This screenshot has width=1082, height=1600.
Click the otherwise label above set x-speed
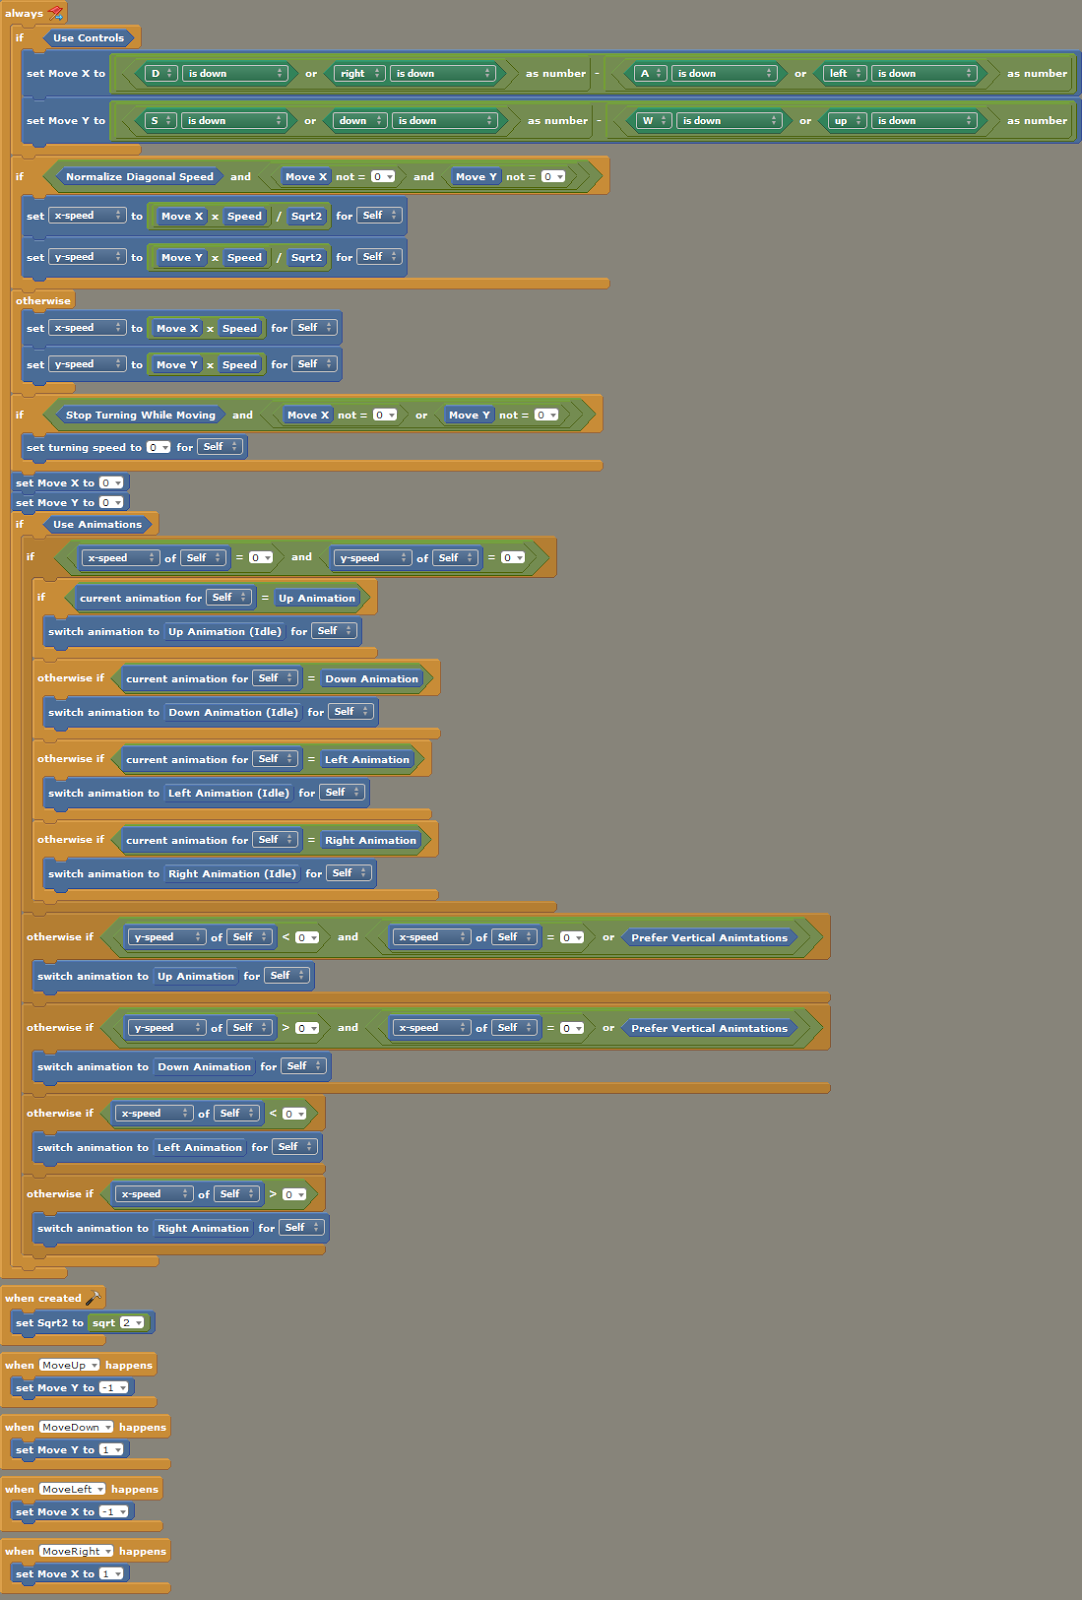[43, 300]
